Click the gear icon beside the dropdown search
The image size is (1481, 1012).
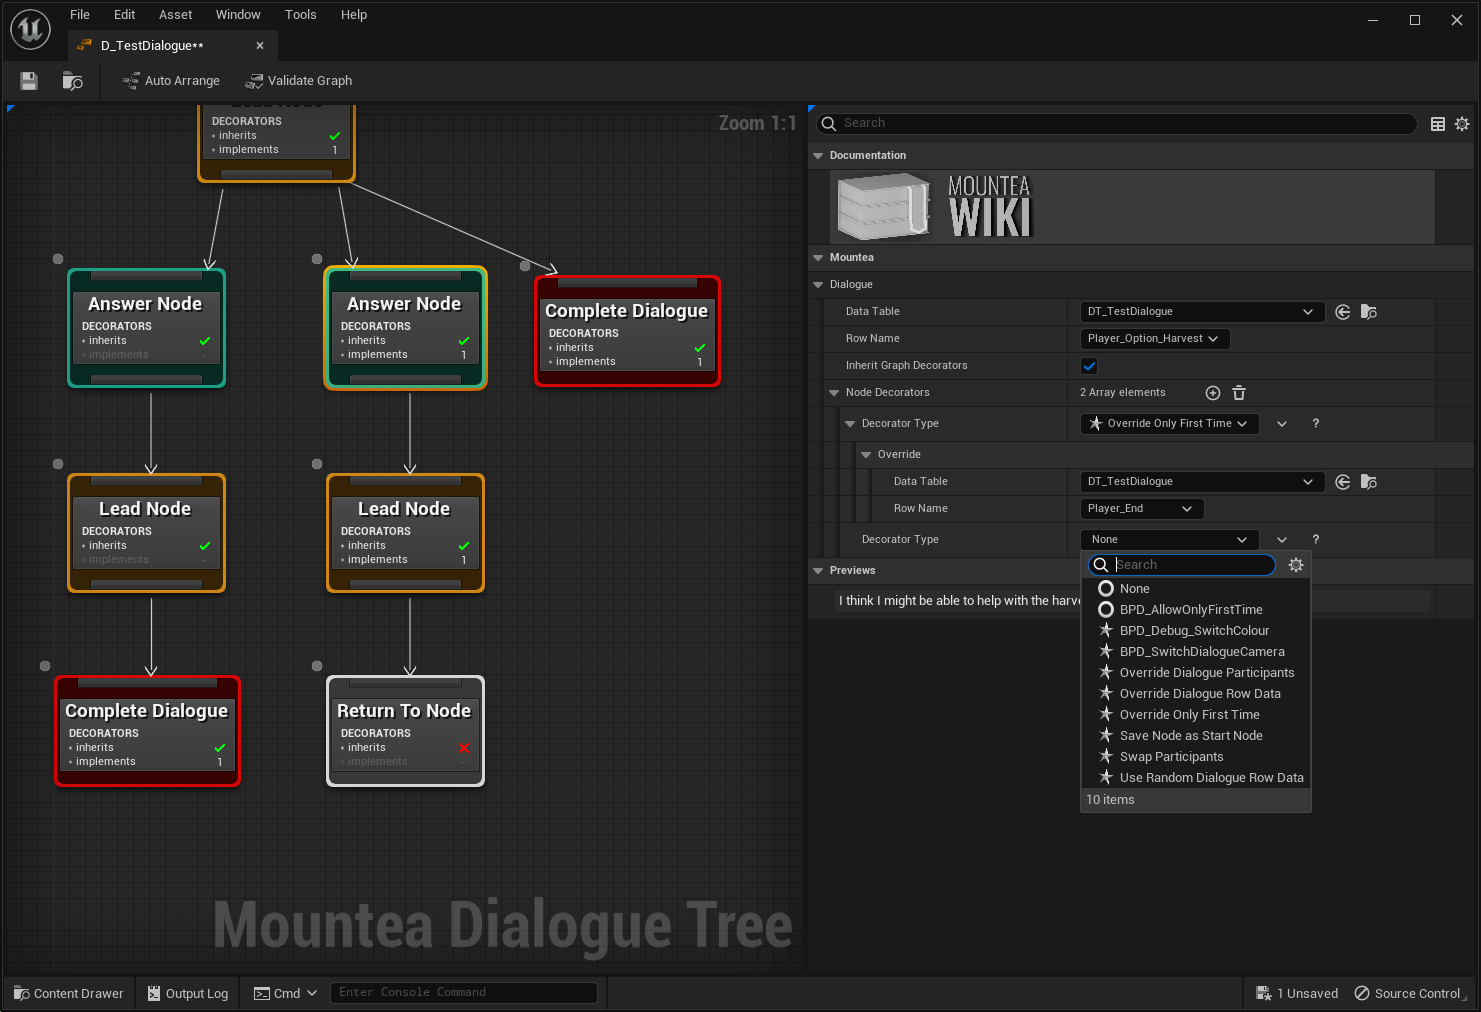pyautogui.click(x=1296, y=565)
